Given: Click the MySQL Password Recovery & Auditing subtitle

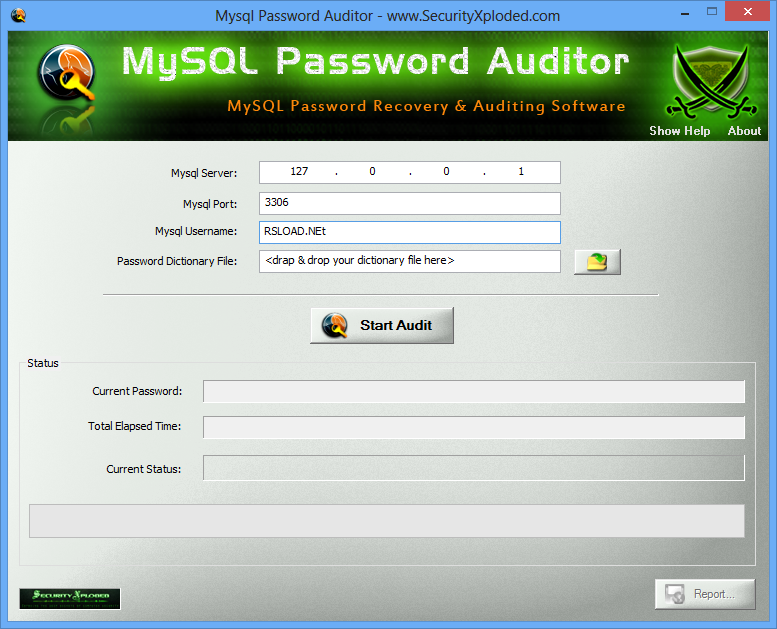Looking at the screenshot, I should pos(426,106).
